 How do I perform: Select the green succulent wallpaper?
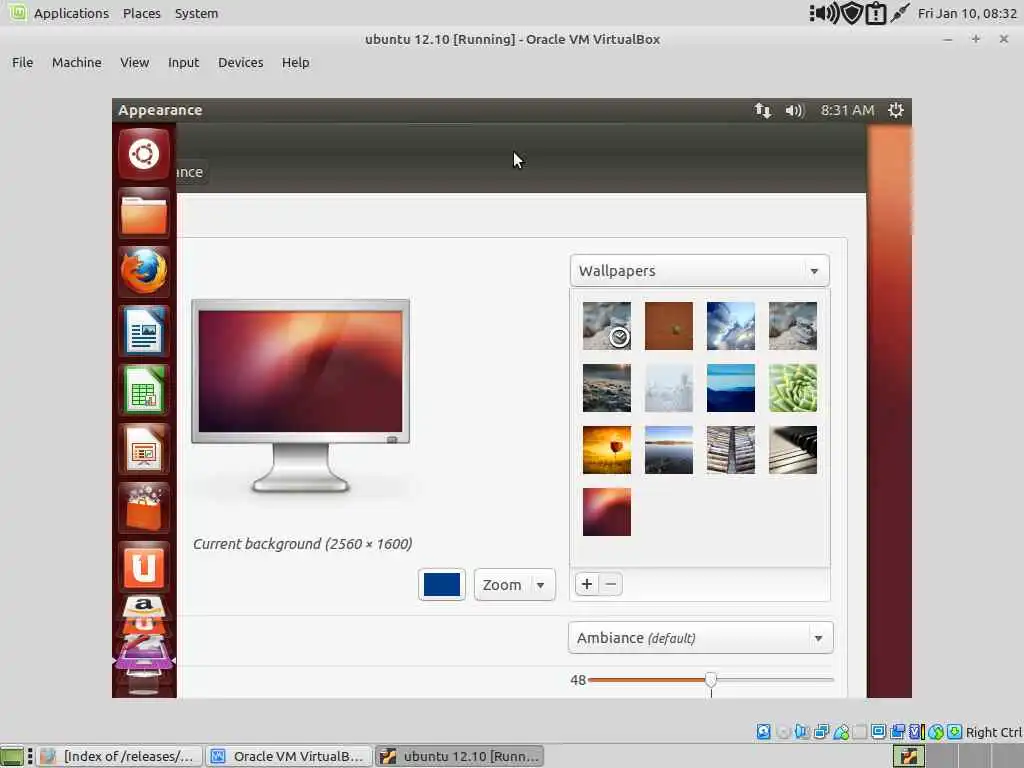coord(793,388)
